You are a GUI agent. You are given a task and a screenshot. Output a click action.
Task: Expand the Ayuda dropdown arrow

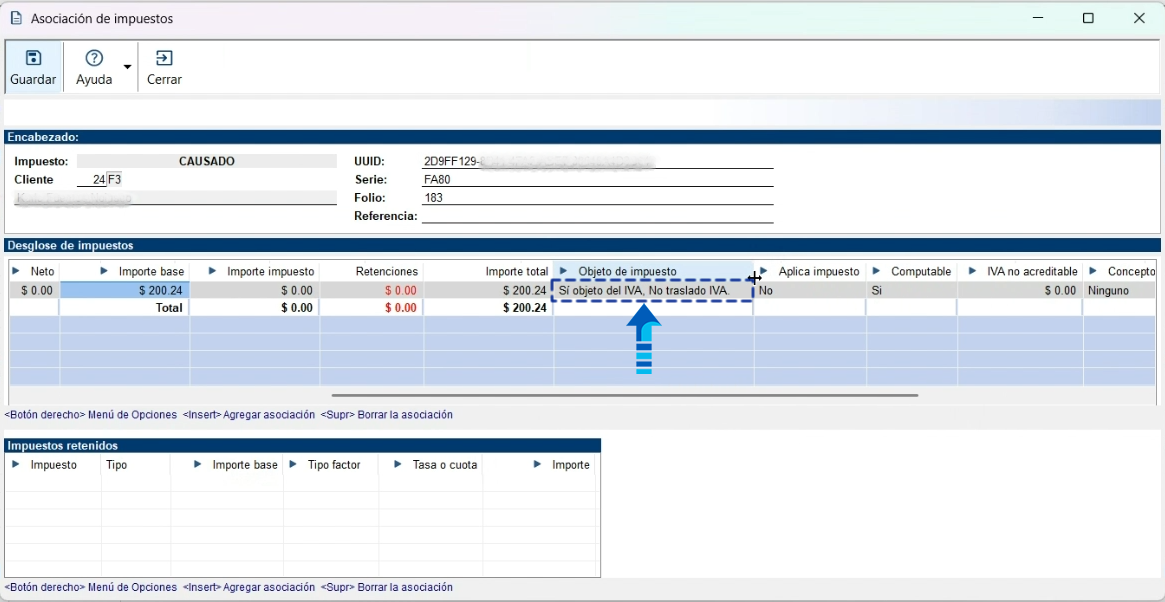(x=127, y=67)
